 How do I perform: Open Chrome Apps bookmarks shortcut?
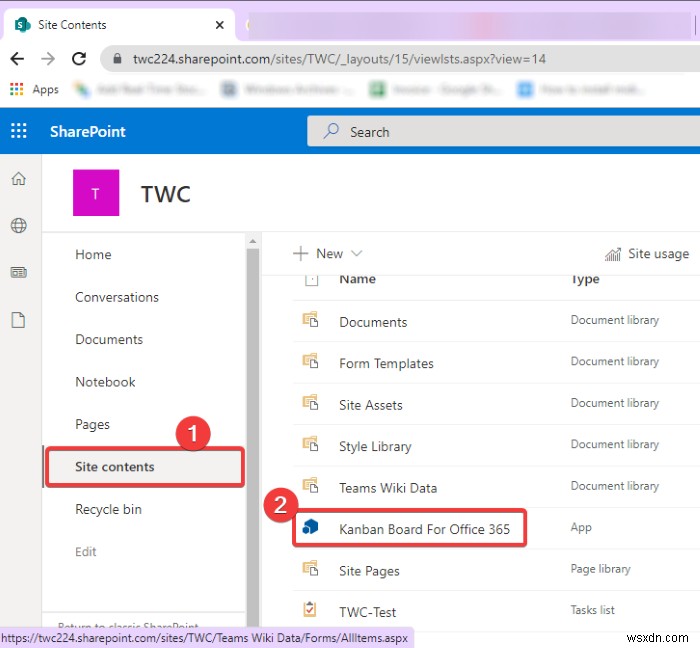tap(34, 89)
